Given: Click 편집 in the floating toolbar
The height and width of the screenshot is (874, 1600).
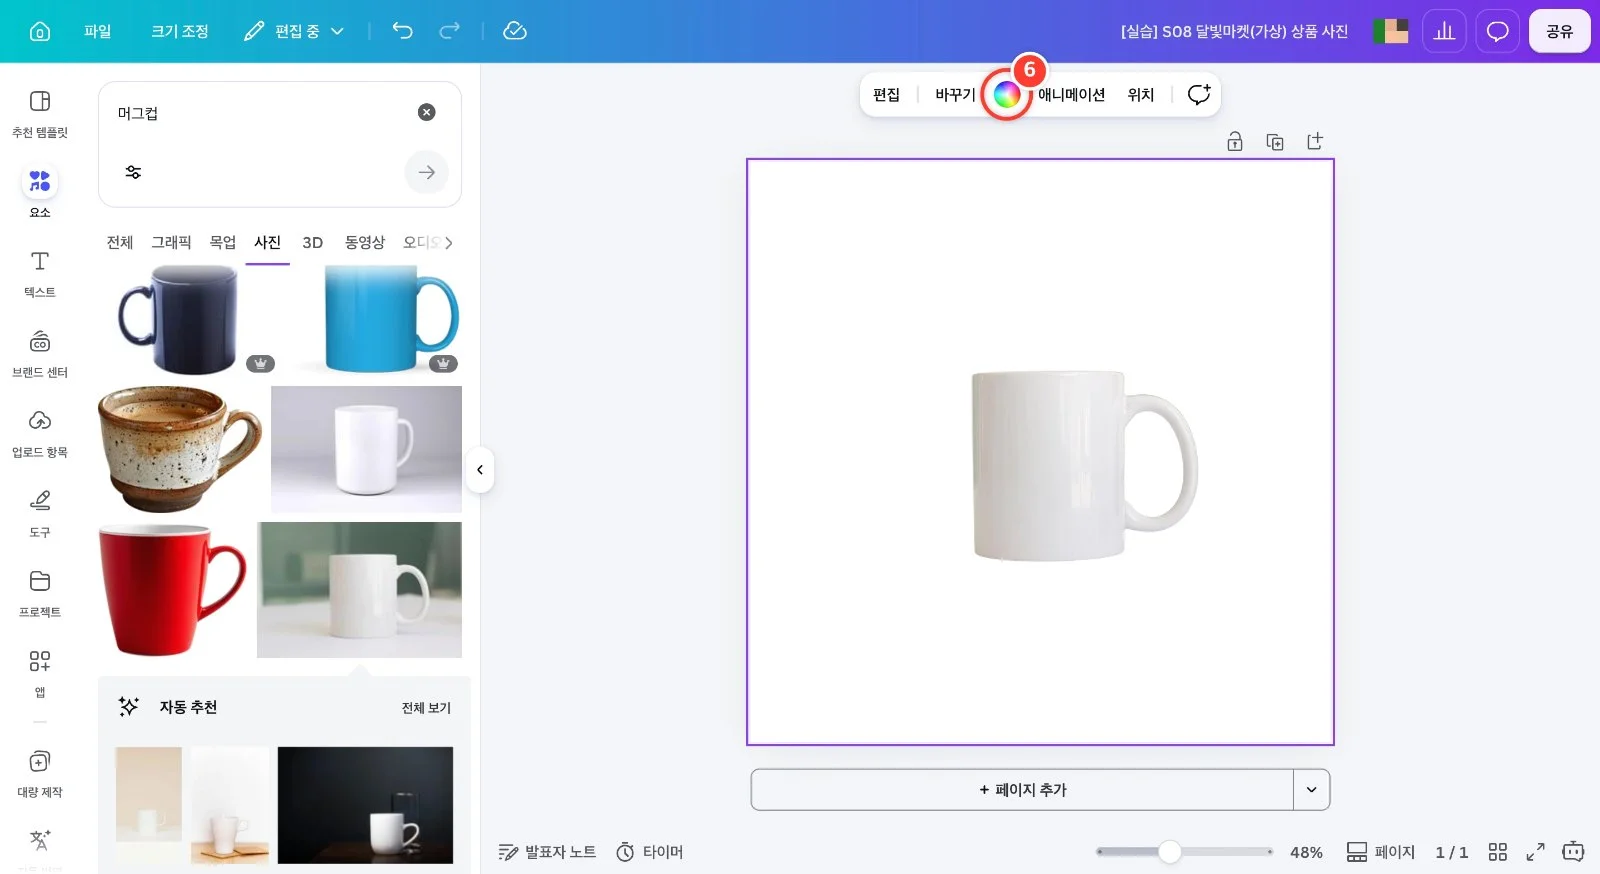Looking at the screenshot, I should coord(886,94).
